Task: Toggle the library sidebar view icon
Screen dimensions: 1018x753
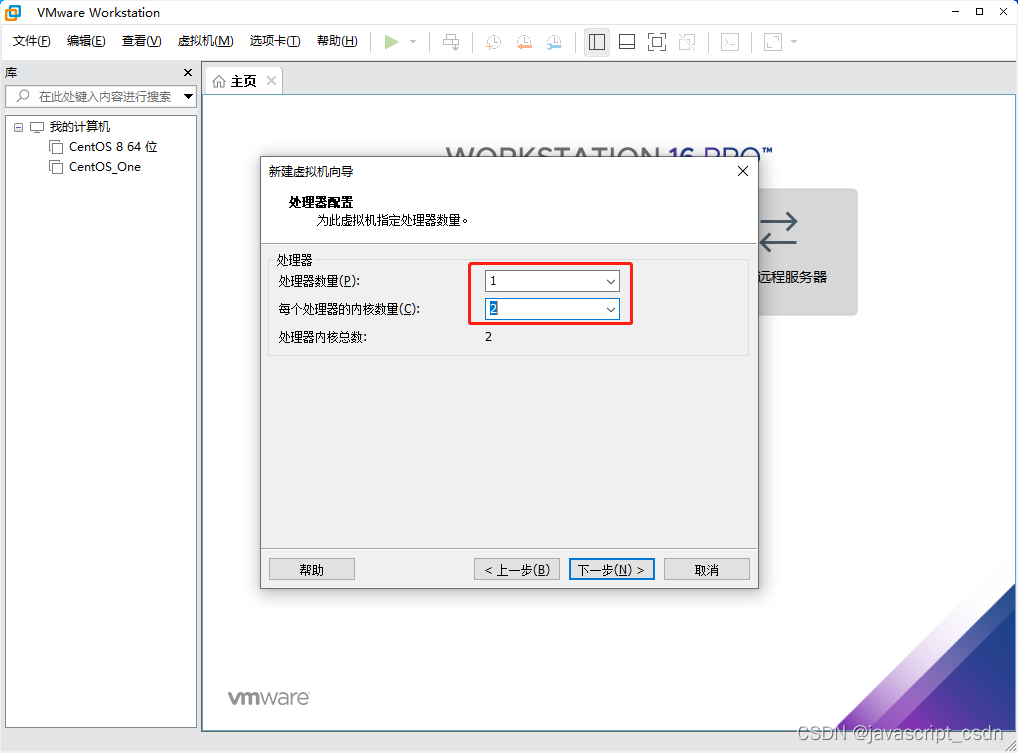Action: tap(597, 42)
